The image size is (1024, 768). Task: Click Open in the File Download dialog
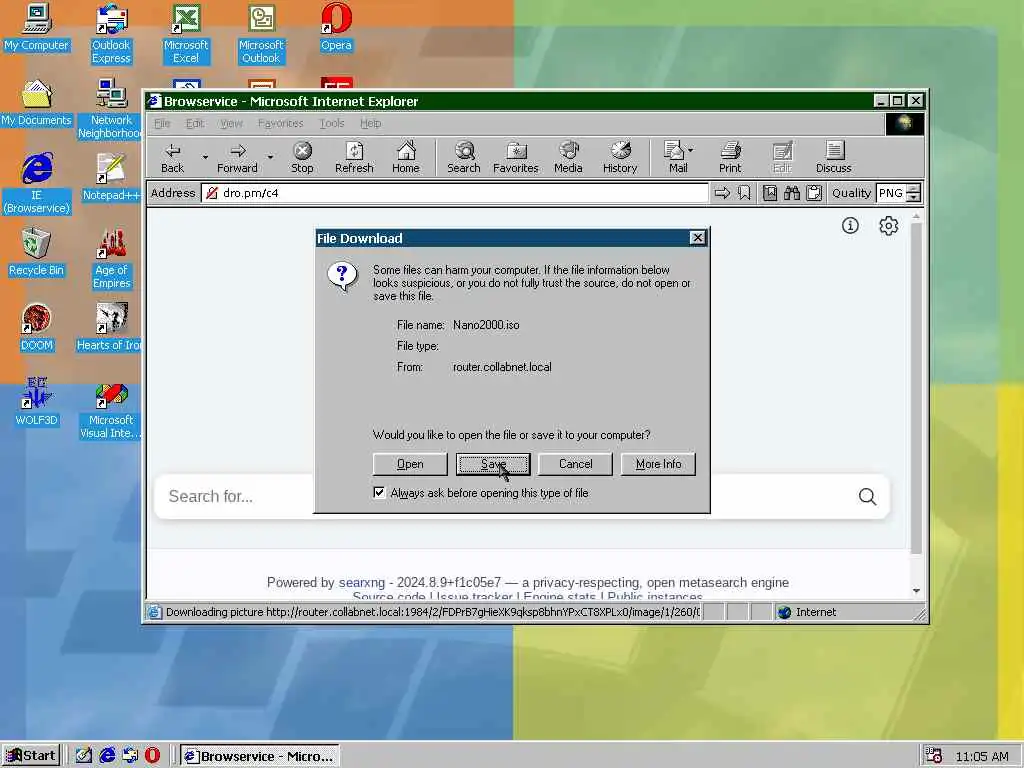[x=410, y=464]
